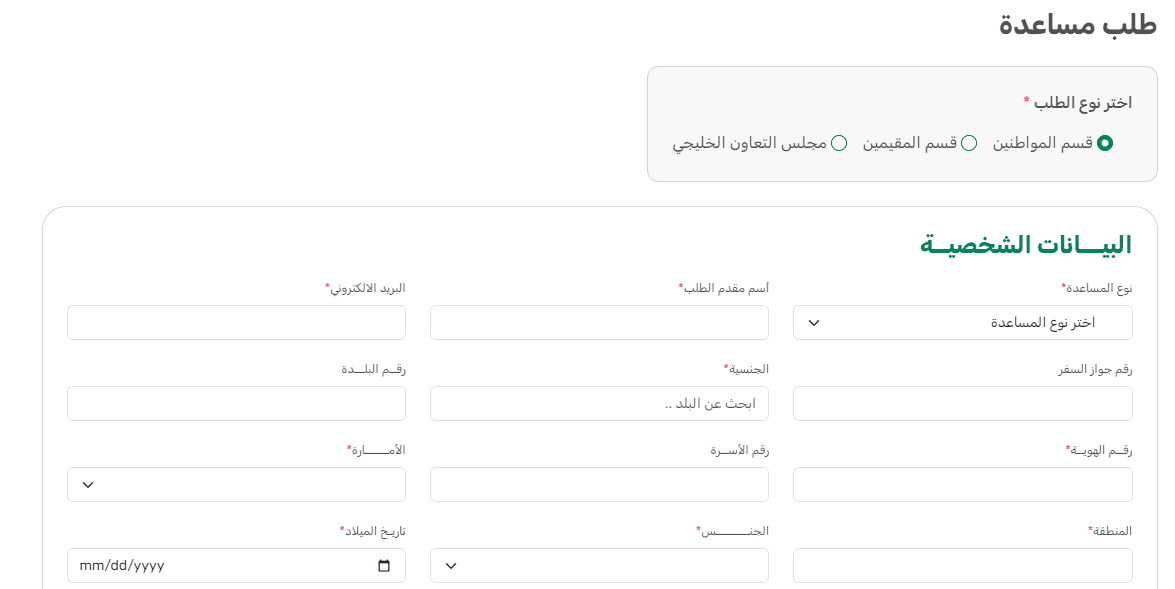The image size is (1175, 589).
Task: Open the اختر نوع المساعدة dropdown
Action: pos(962,323)
